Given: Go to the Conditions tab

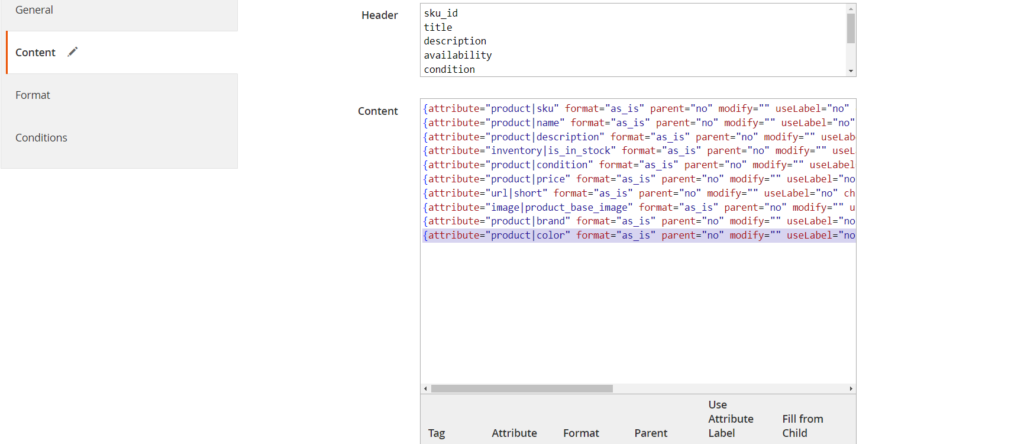Looking at the screenshot, I should (x=119, y=138).
